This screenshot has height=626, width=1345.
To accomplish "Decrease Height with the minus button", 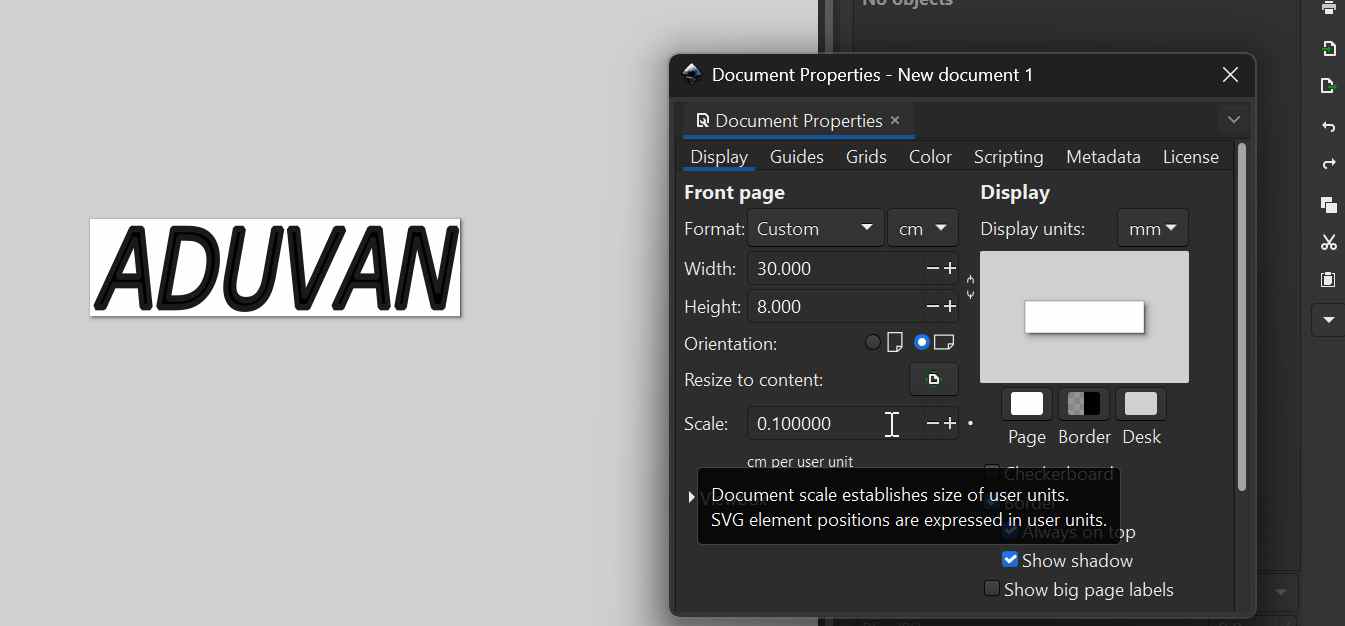I will [x=932, y=307].
